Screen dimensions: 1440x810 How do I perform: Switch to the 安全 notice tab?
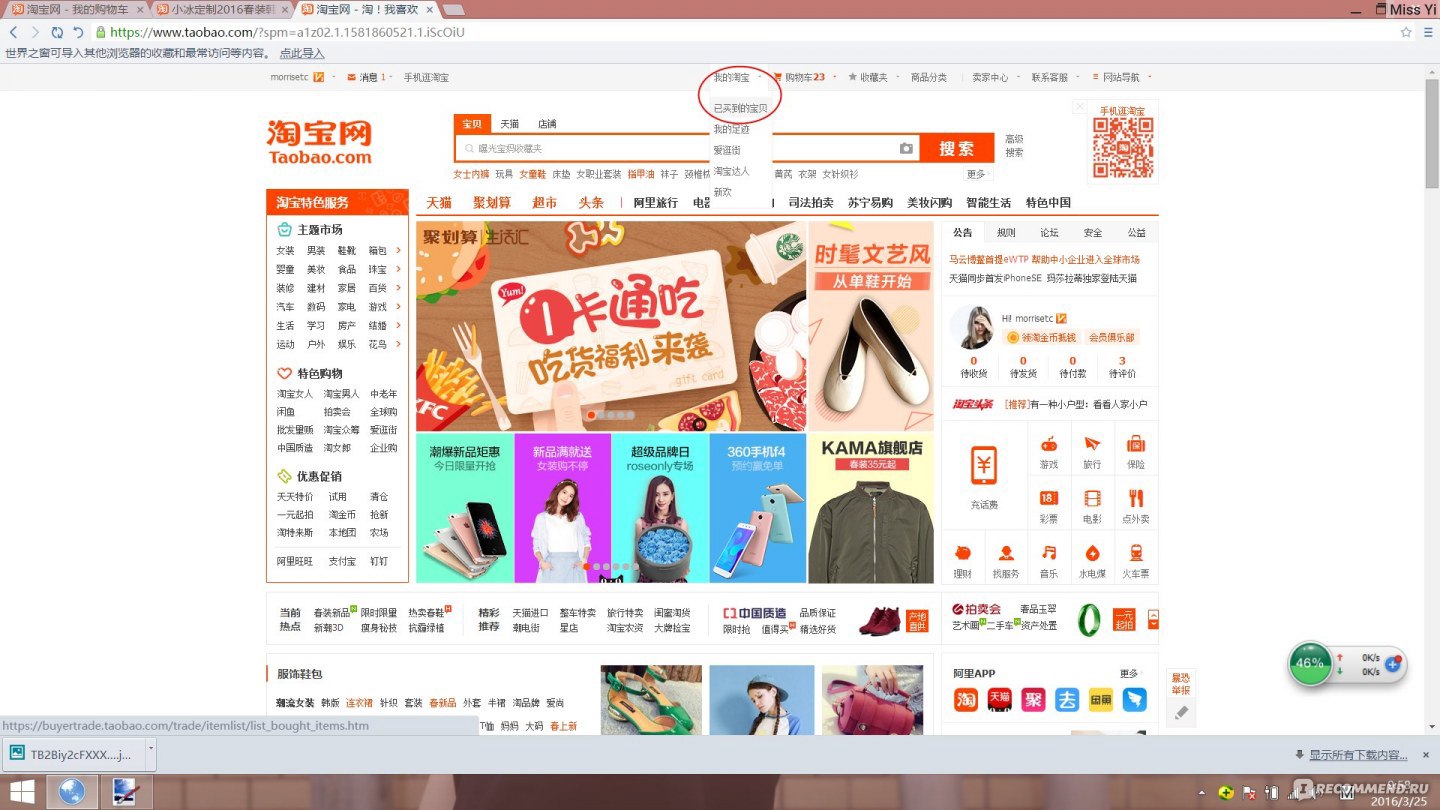click(1093, 232)
